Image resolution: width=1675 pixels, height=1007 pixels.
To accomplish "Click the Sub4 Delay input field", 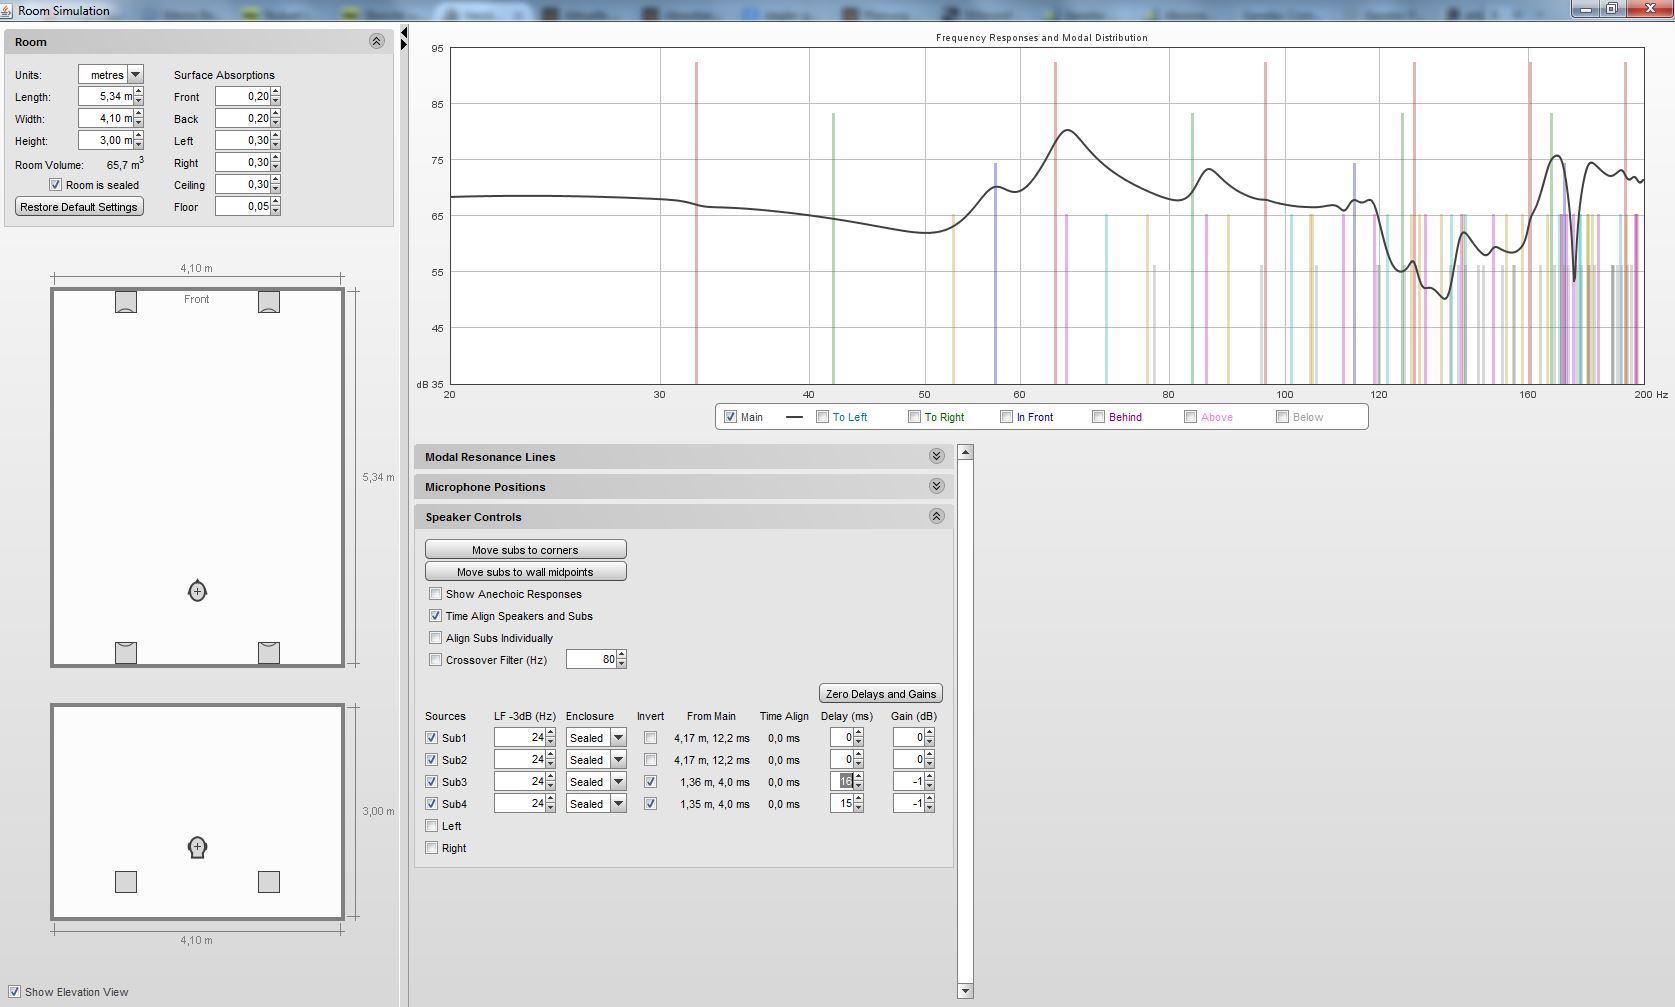I will coord(841,804).
